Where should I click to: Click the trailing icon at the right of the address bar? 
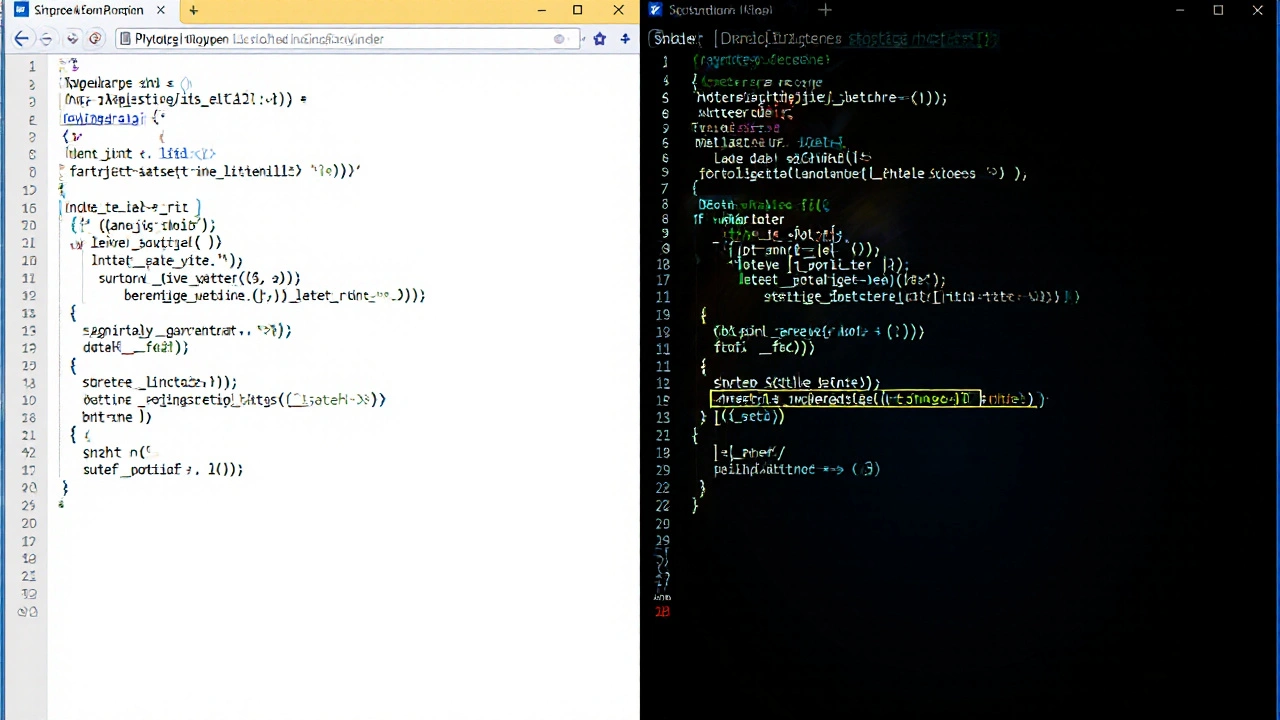coord(558,39)
